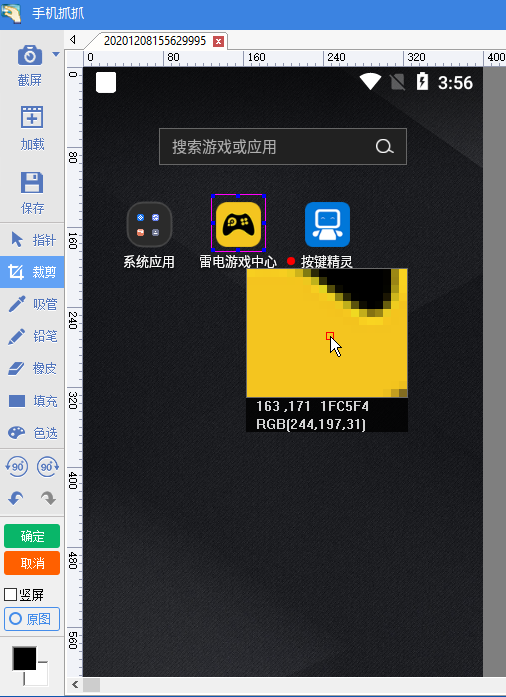Click the 截屏 screenshot camera tool

coord(30,65)
